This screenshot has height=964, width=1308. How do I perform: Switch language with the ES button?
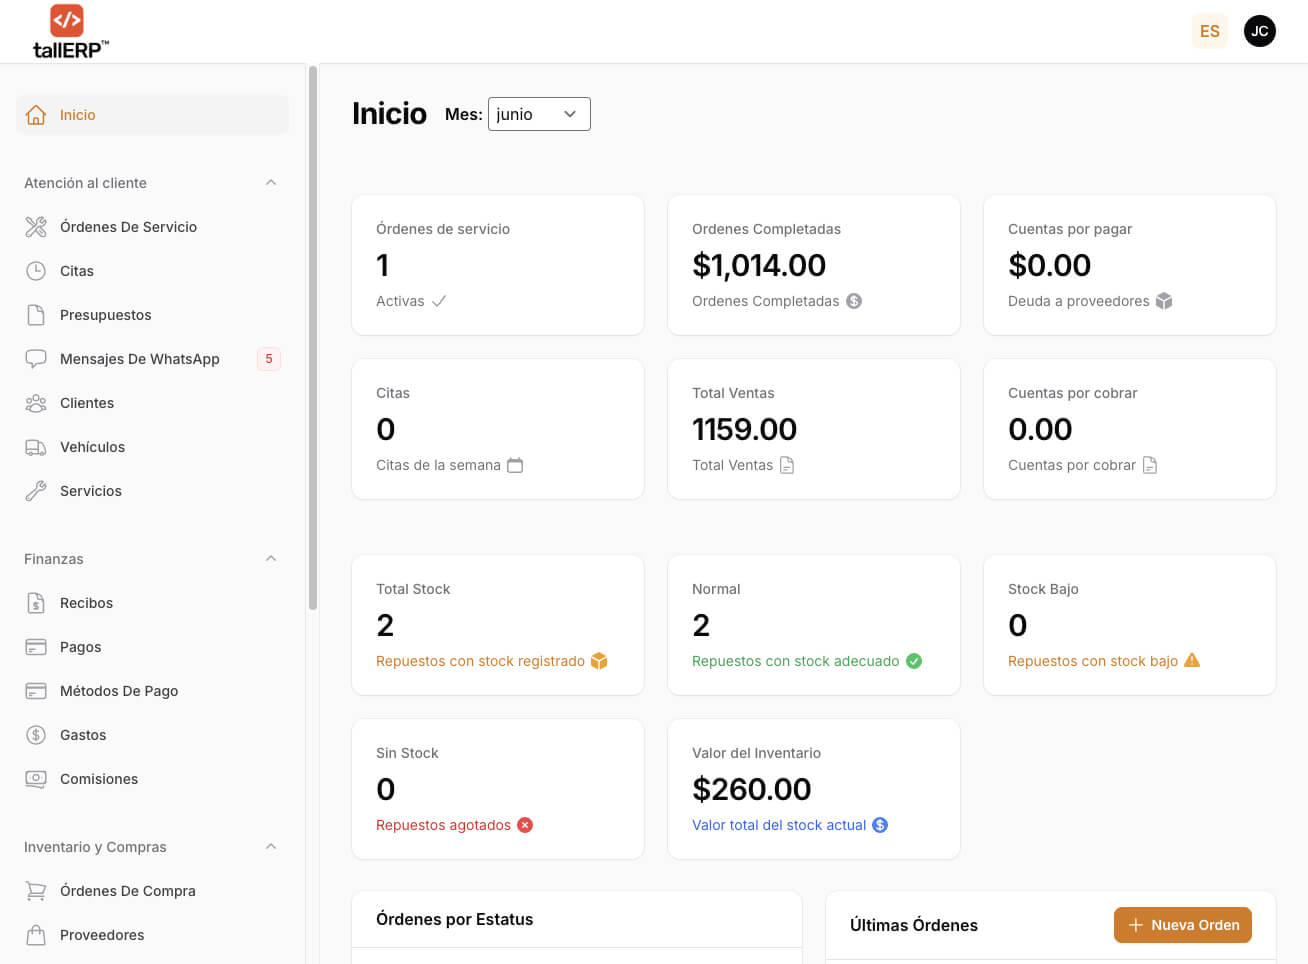[x=1210, y=31]
